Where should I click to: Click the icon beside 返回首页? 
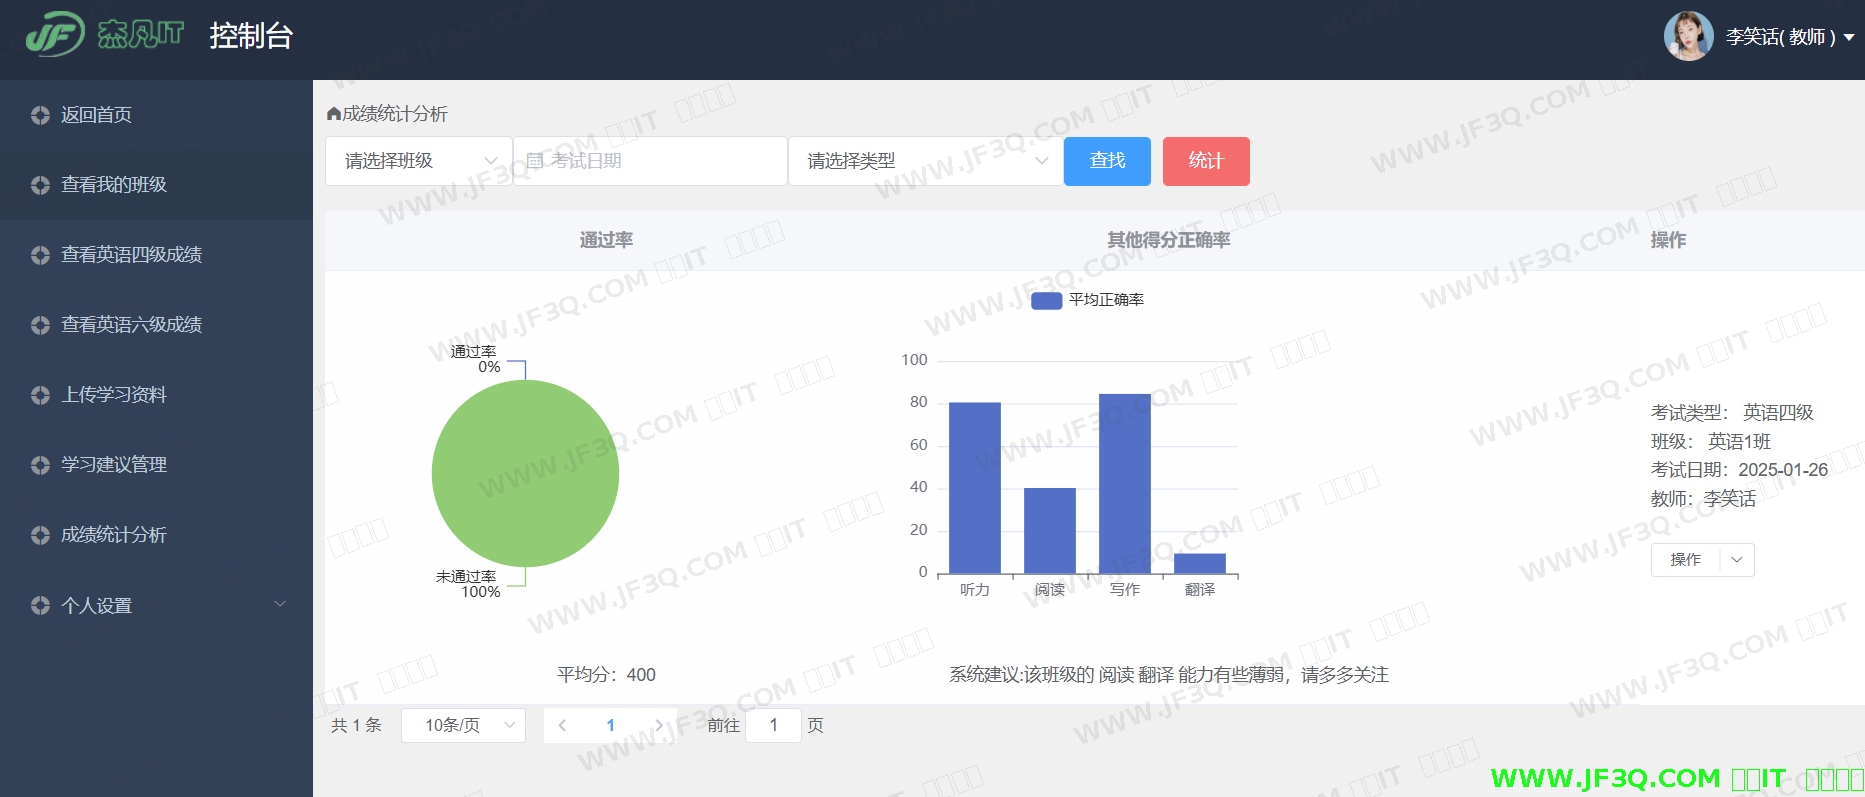click(x=40, y=115)
